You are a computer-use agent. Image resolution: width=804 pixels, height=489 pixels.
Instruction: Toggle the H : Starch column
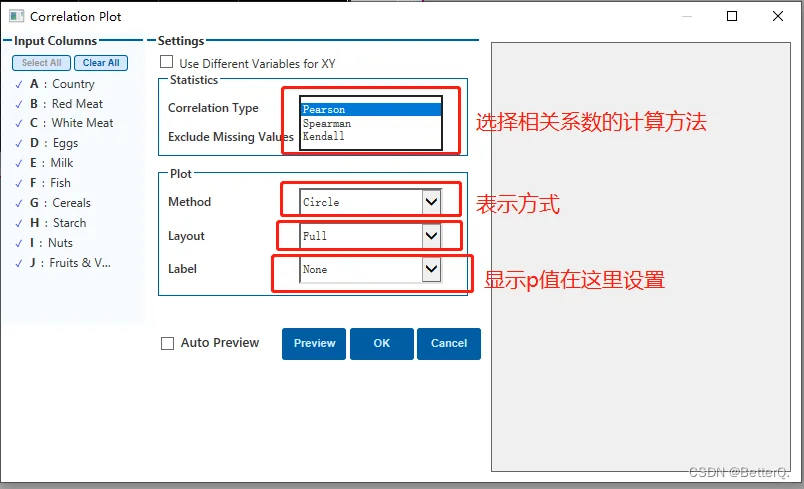click(x=19, y=223)
